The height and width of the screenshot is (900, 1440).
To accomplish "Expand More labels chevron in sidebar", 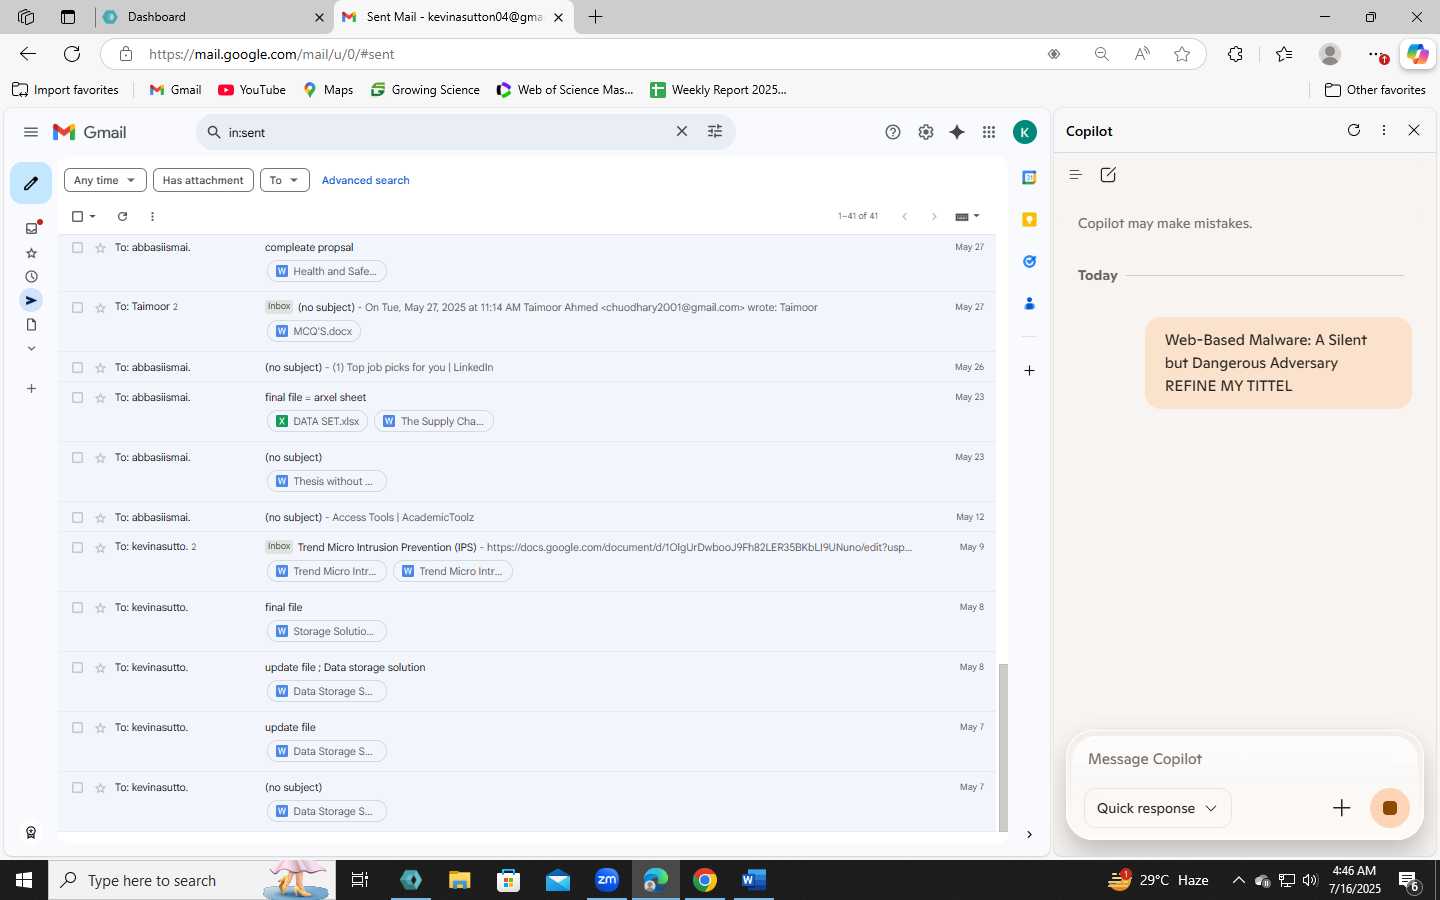I will (31, 349).
